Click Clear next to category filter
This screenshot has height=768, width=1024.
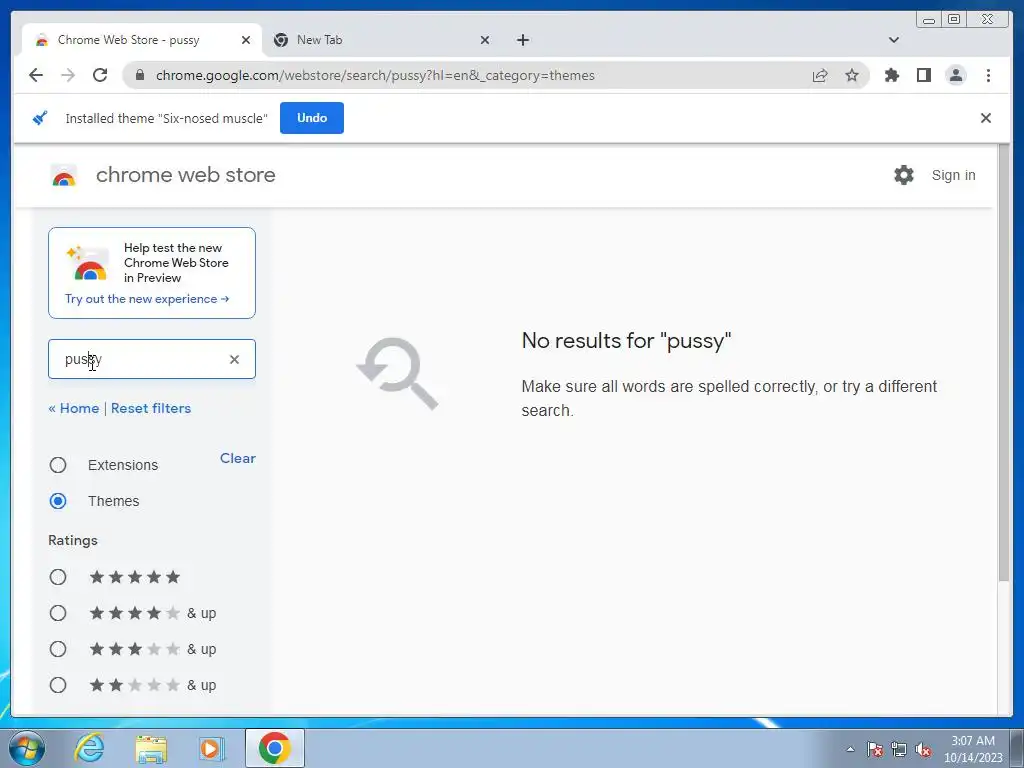[238, 458]
